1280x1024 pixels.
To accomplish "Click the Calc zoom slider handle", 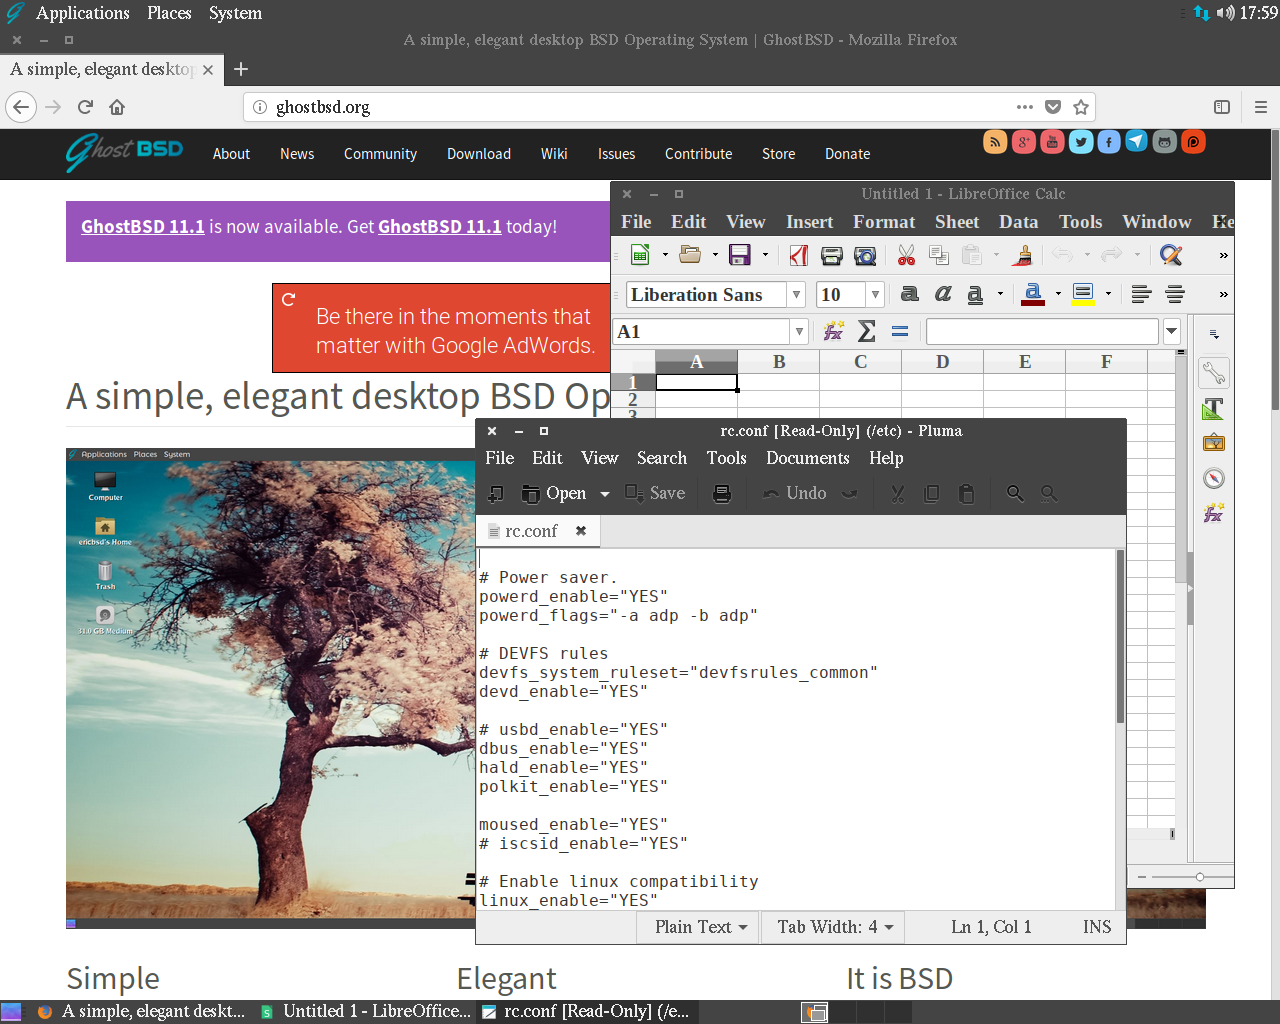I will (1199, 877).
